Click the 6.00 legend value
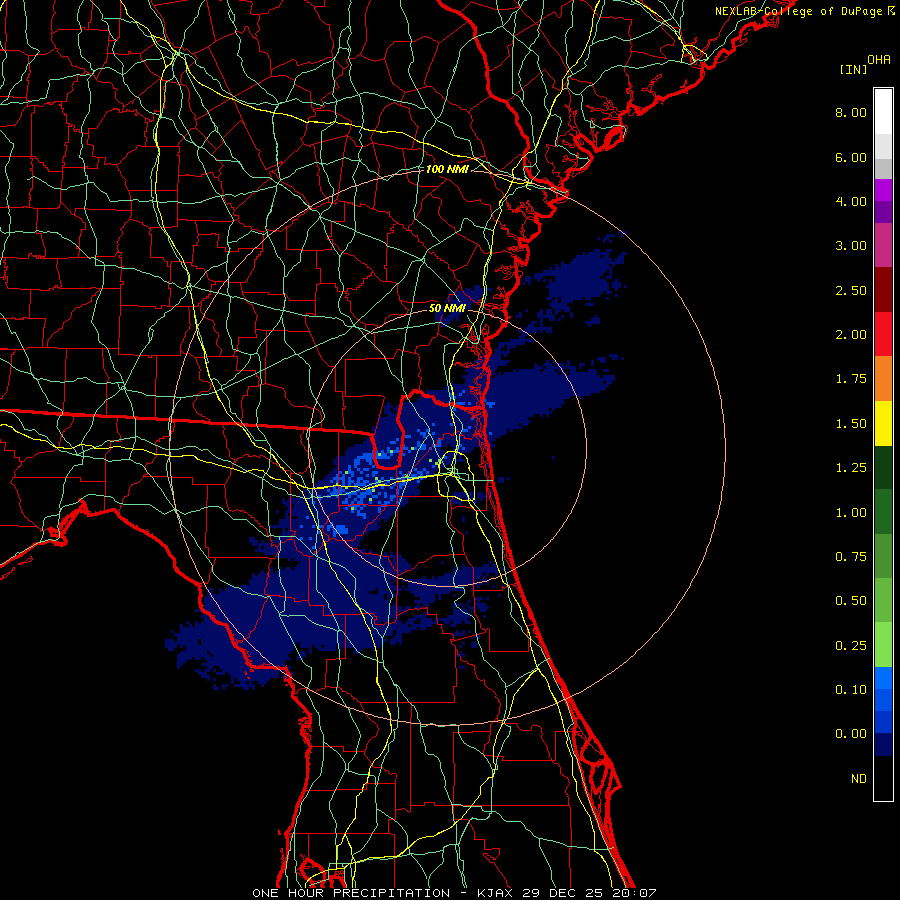 (x=851, y=157)
